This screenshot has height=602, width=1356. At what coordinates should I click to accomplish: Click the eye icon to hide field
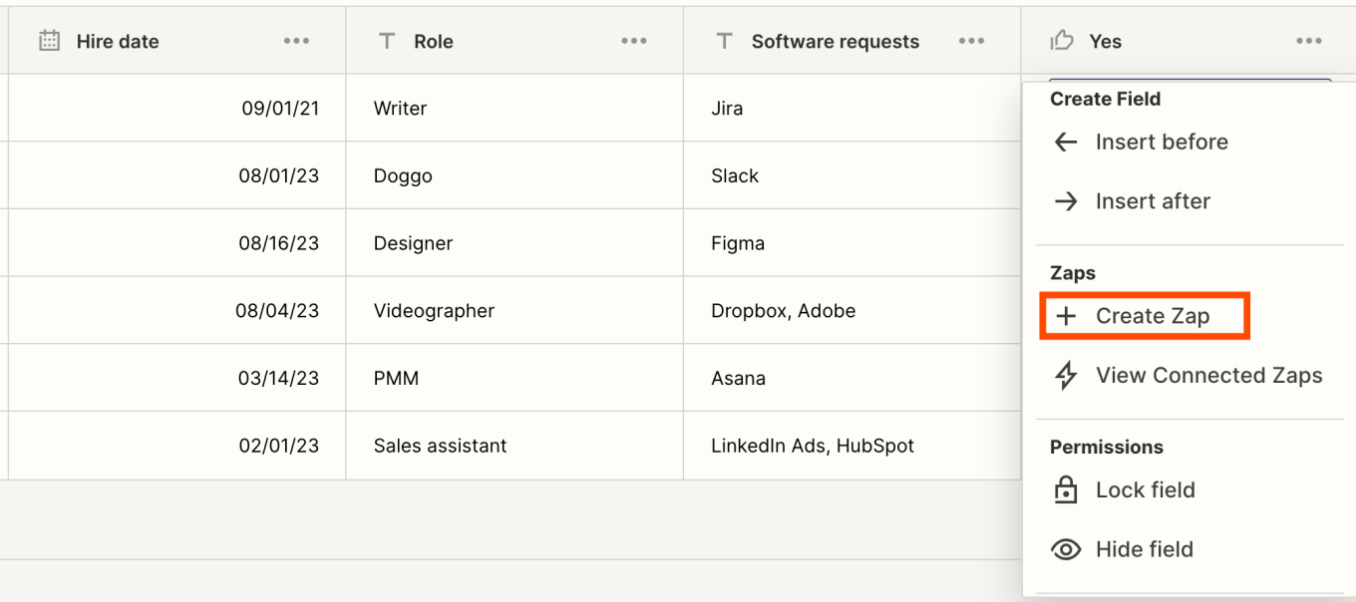coord(1066,549)
